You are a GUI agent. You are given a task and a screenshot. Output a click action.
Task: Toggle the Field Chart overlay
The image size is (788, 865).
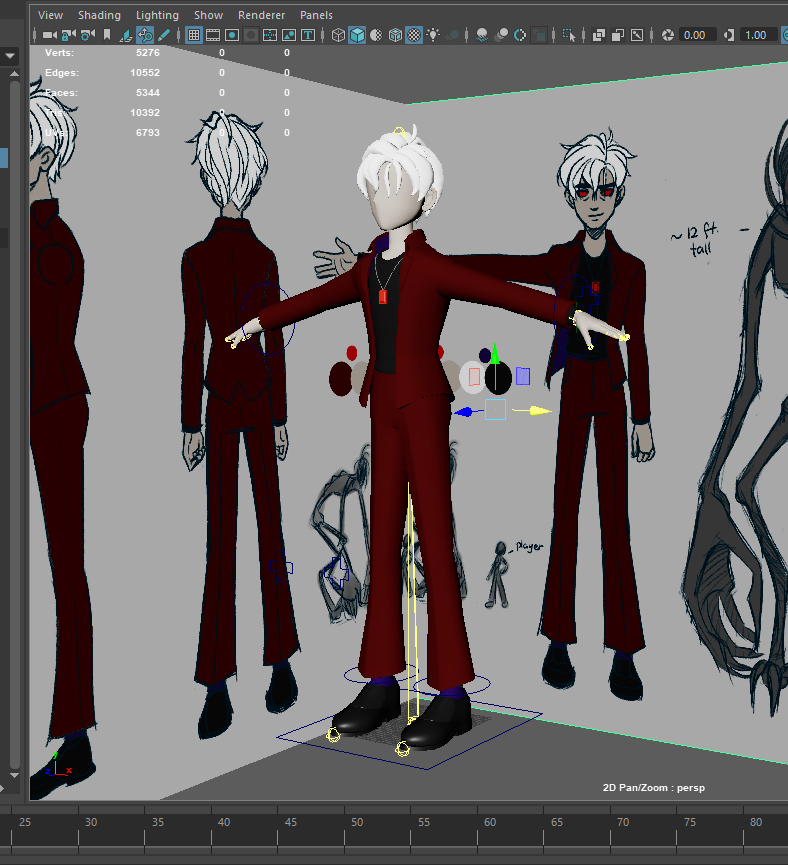270,35
